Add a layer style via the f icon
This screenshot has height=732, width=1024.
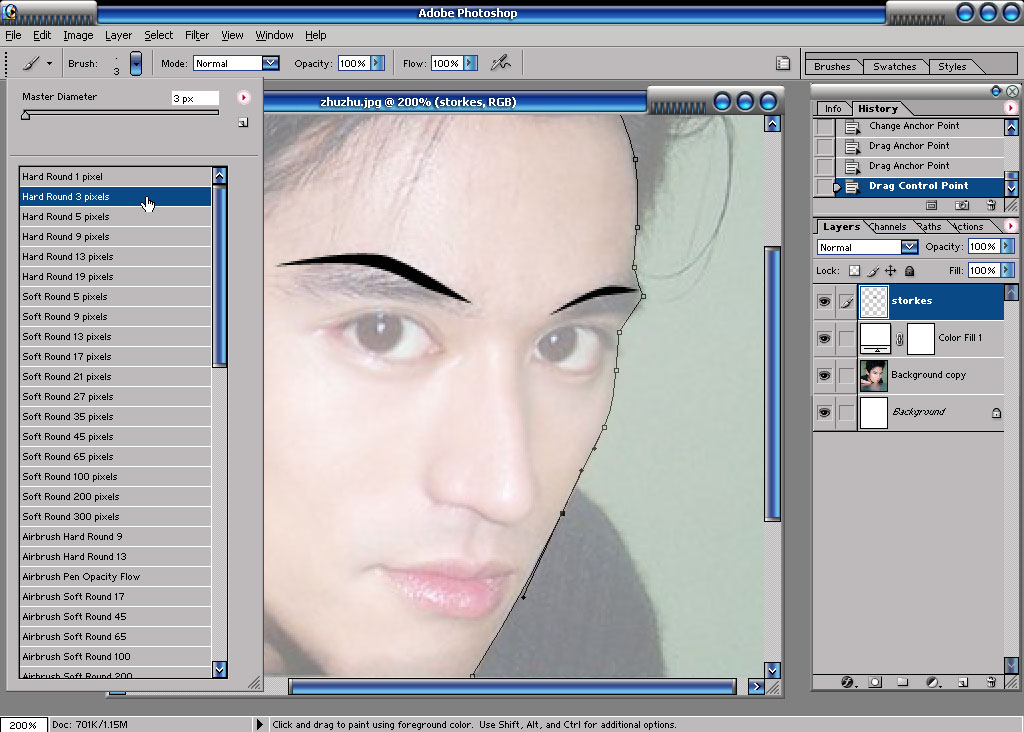click(848, 682)
